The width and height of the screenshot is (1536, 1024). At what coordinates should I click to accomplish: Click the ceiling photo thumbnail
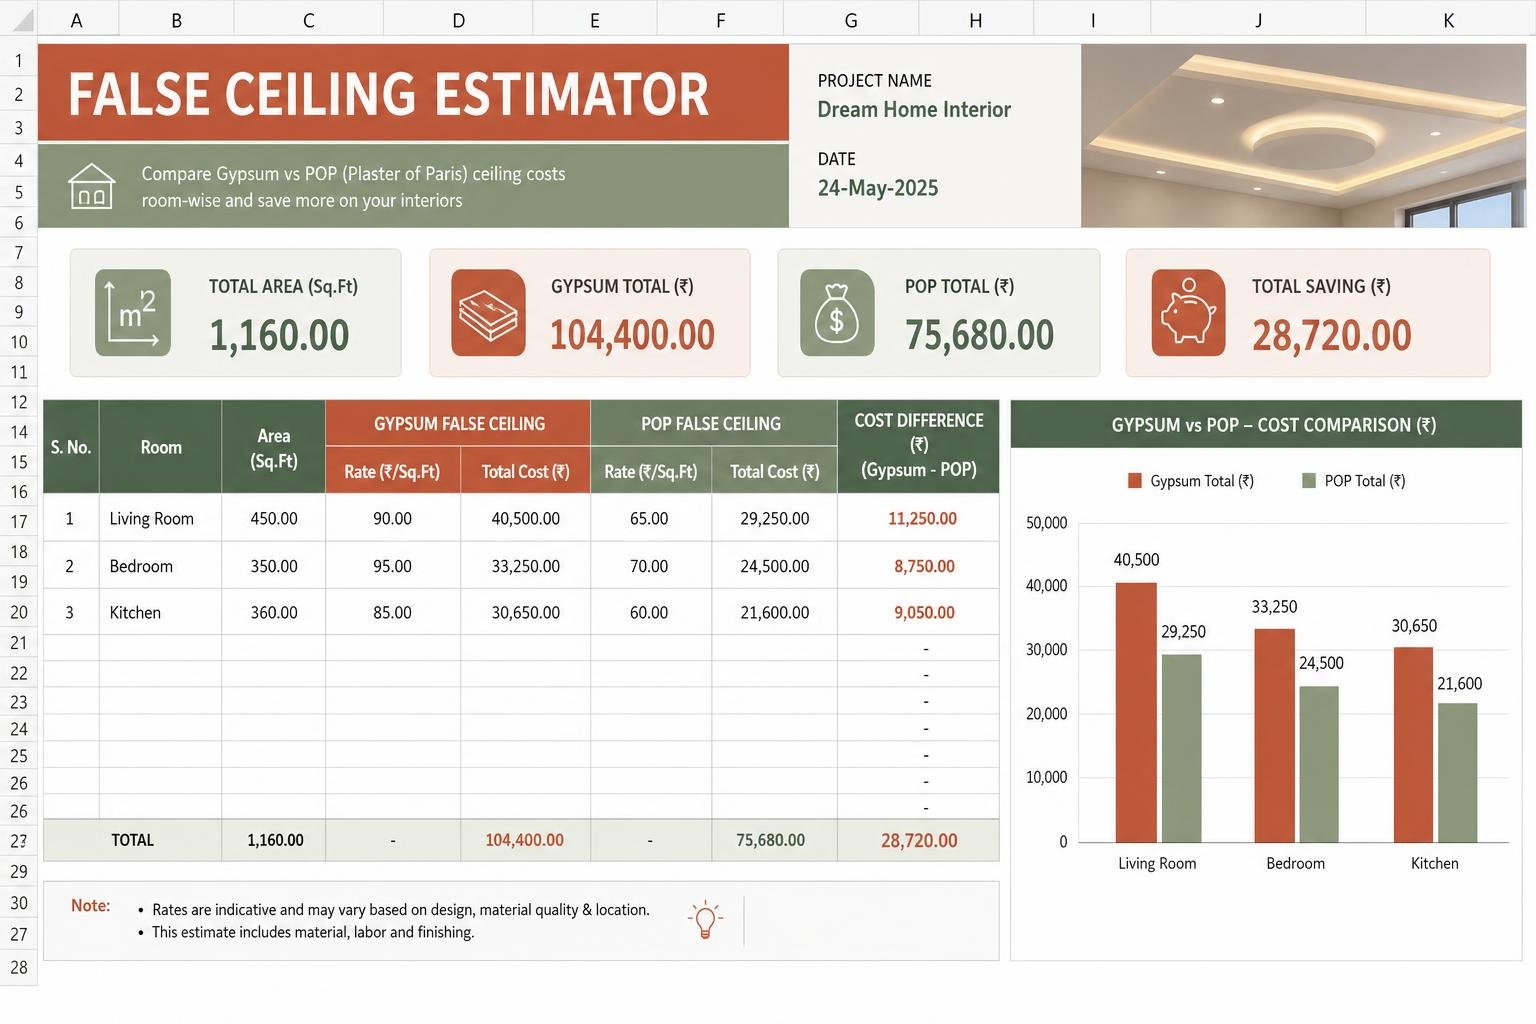coord(1303,135)
